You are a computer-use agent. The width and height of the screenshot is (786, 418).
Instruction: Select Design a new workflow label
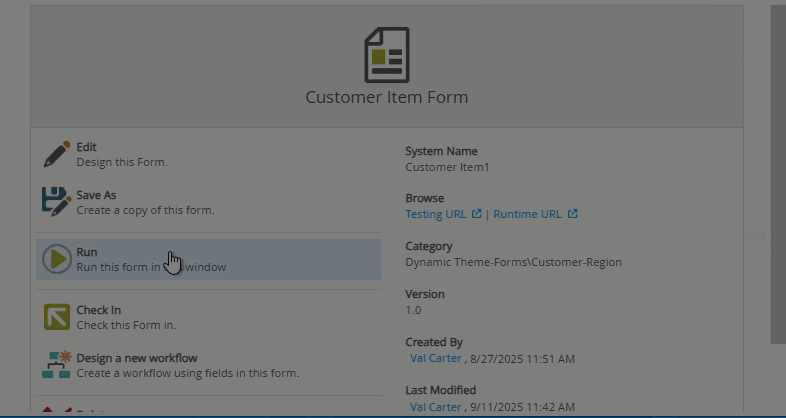click(x=136, y=358)
